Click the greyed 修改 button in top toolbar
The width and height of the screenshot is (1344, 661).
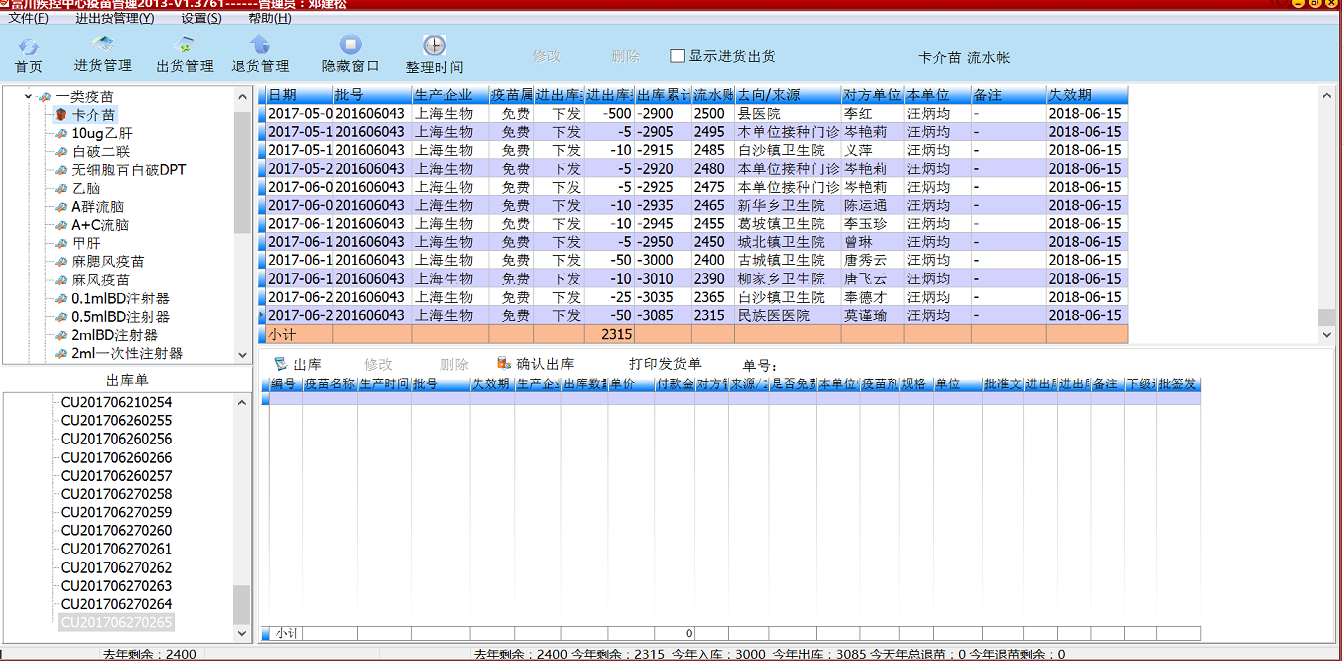pyautogui.click(x=547, y=56)
